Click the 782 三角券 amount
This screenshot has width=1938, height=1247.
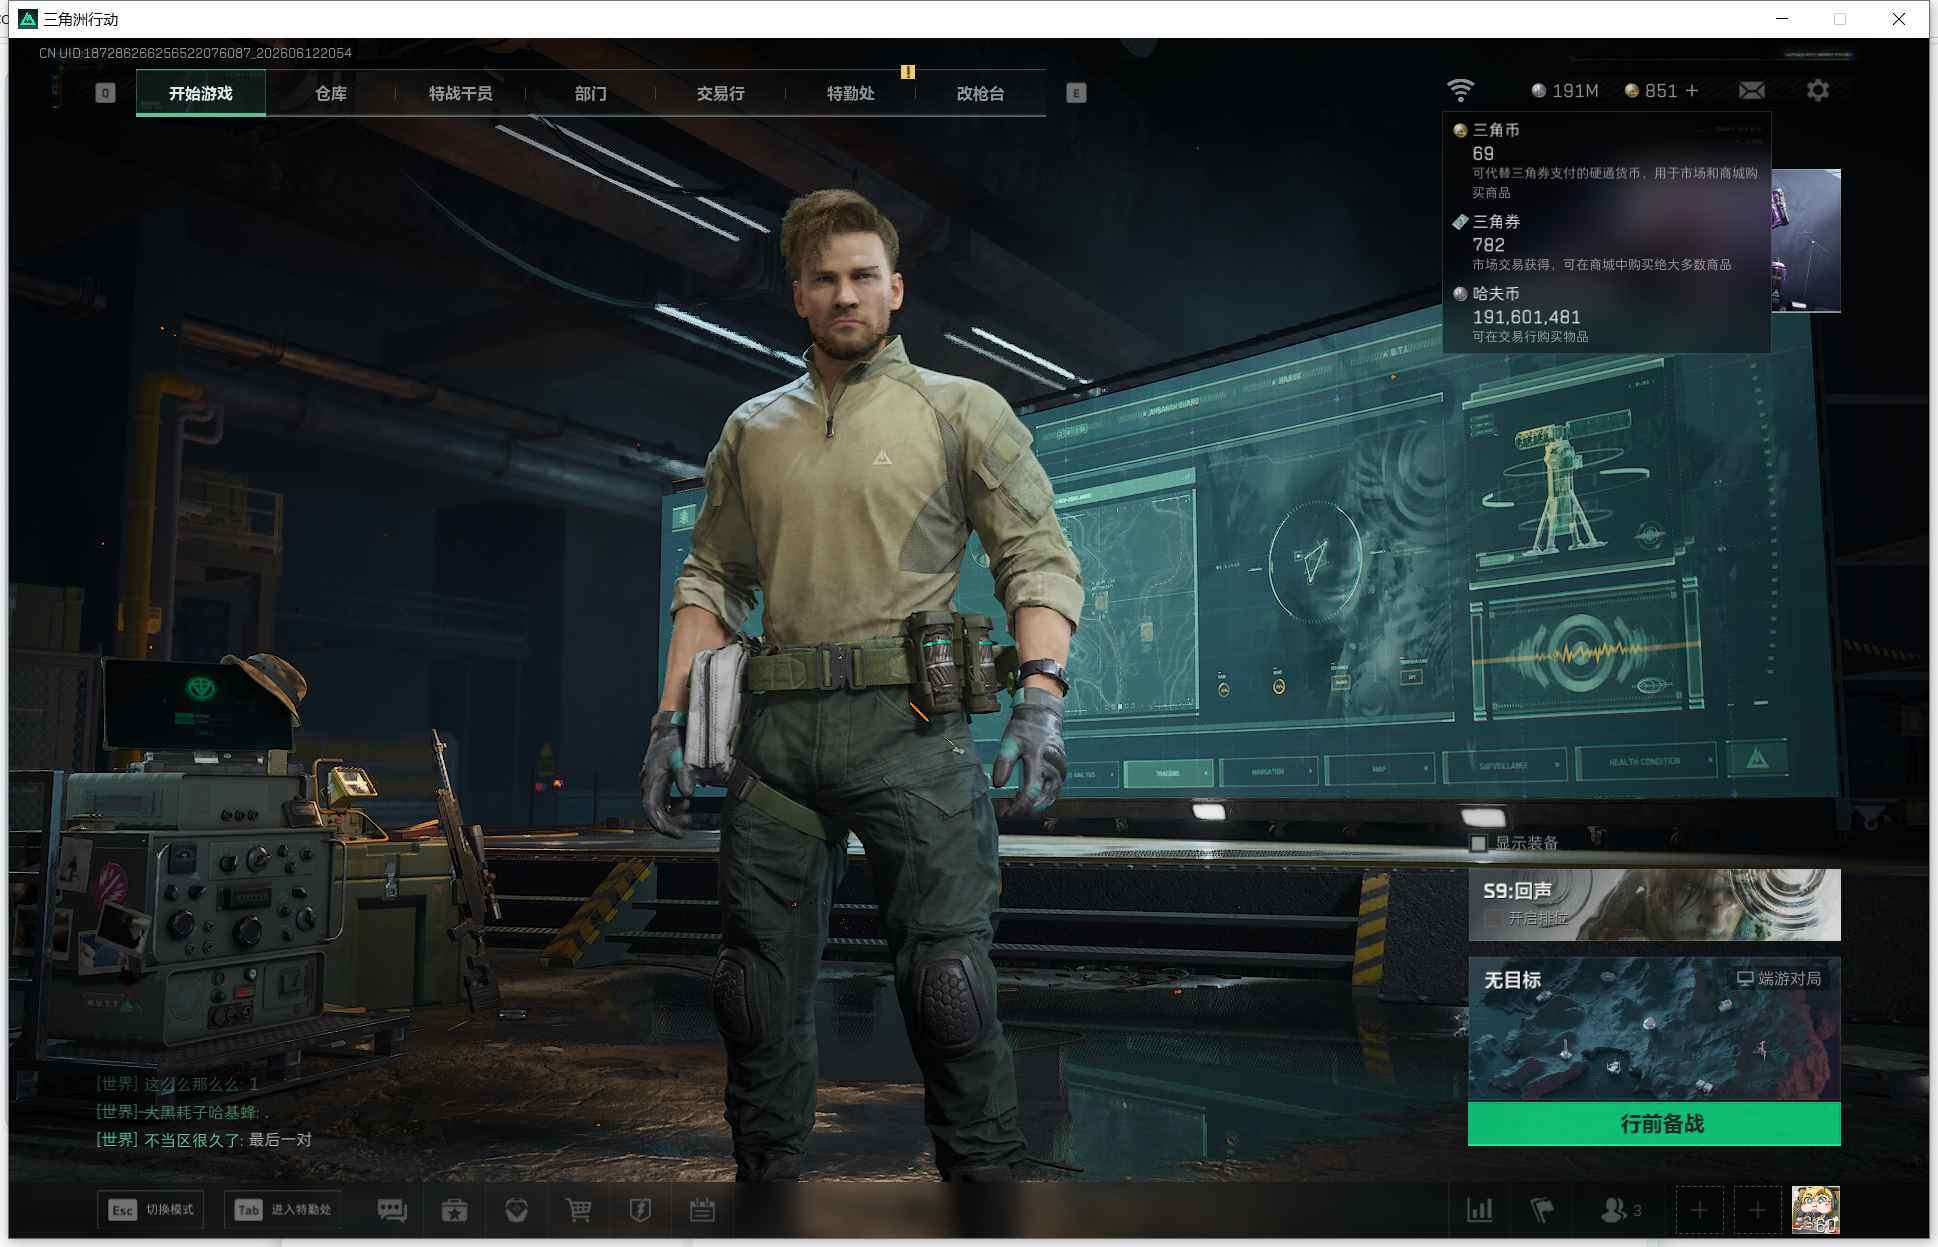point(1488,245)
